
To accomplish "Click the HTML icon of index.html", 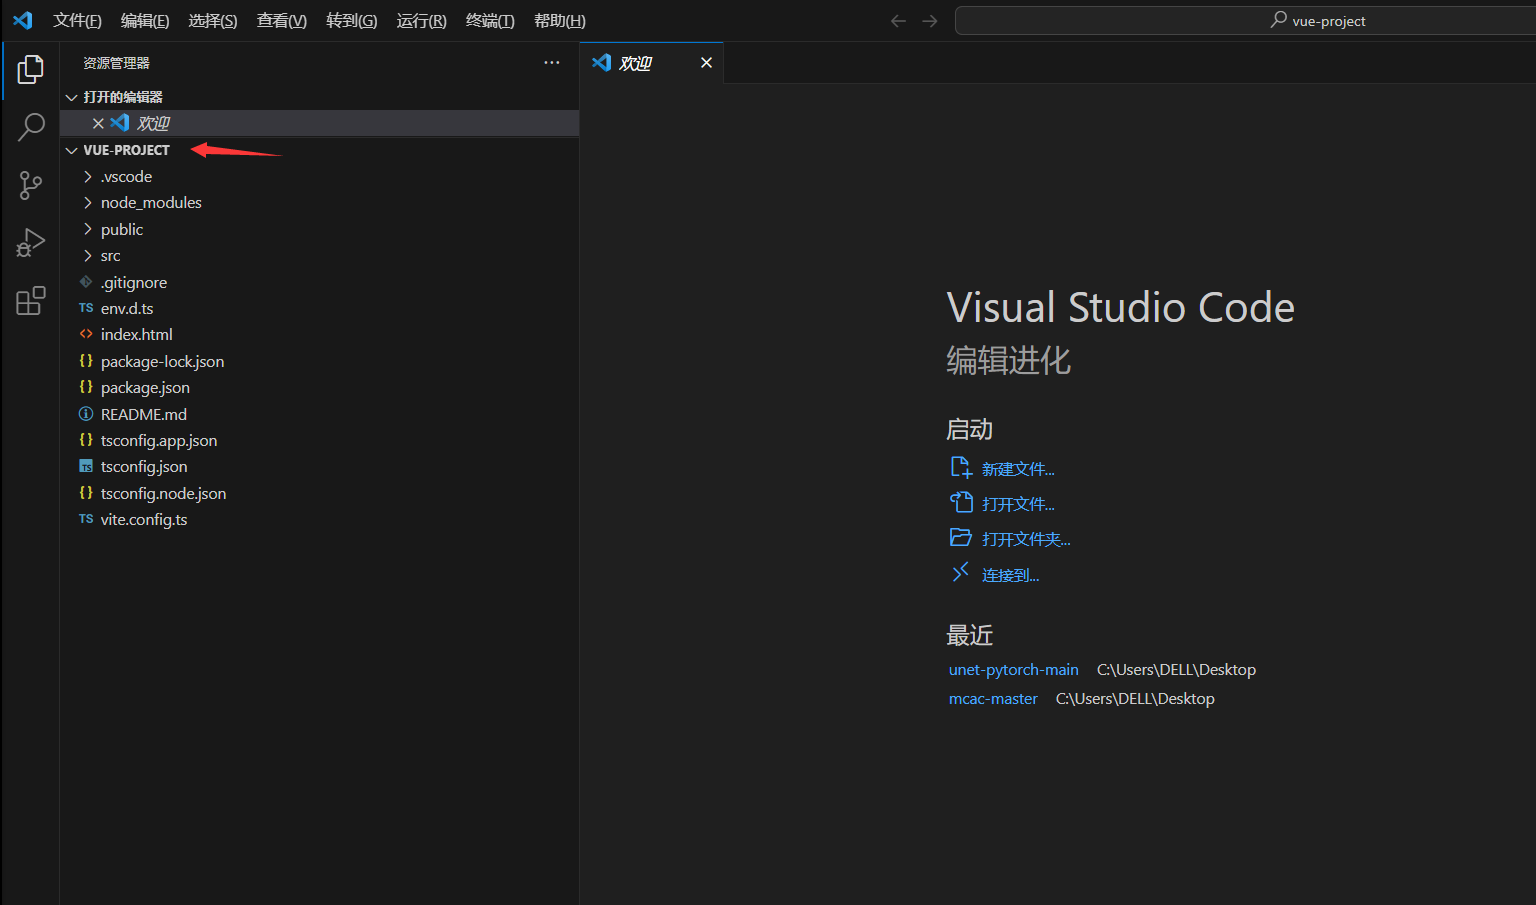I will pyautogui.click(x=86, y=334).
